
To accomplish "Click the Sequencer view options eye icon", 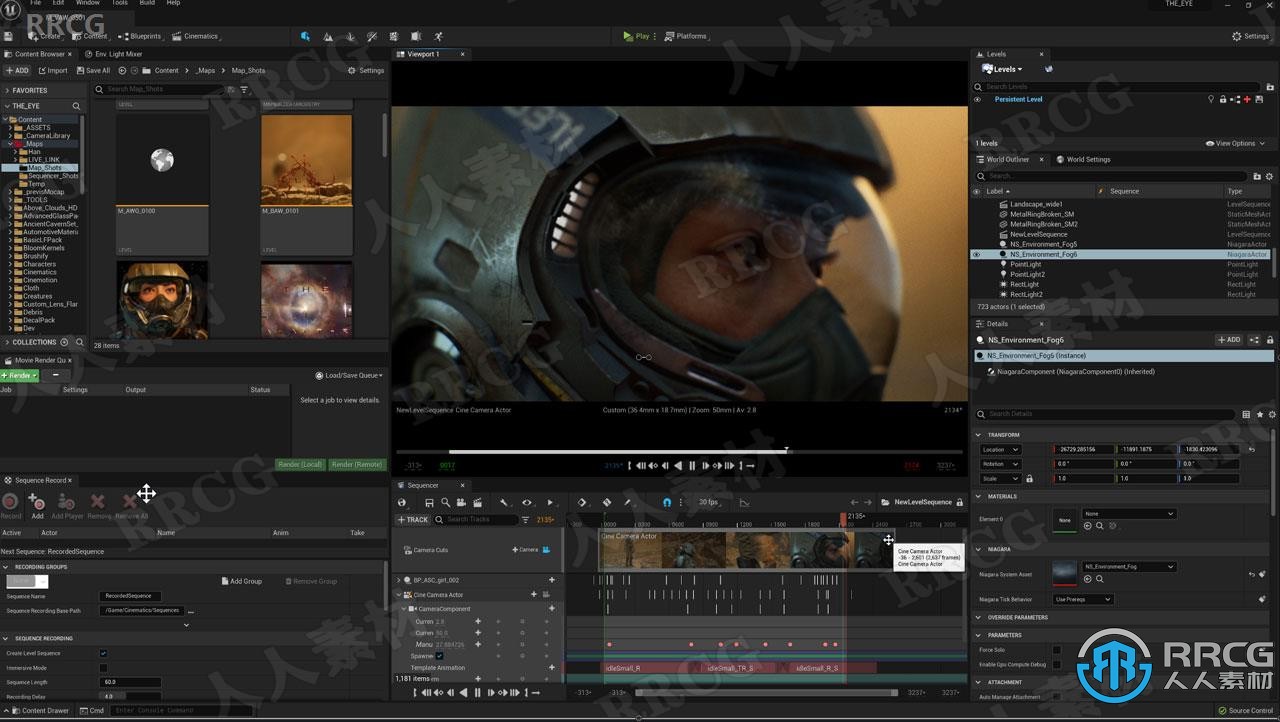I will pos(526,502).
